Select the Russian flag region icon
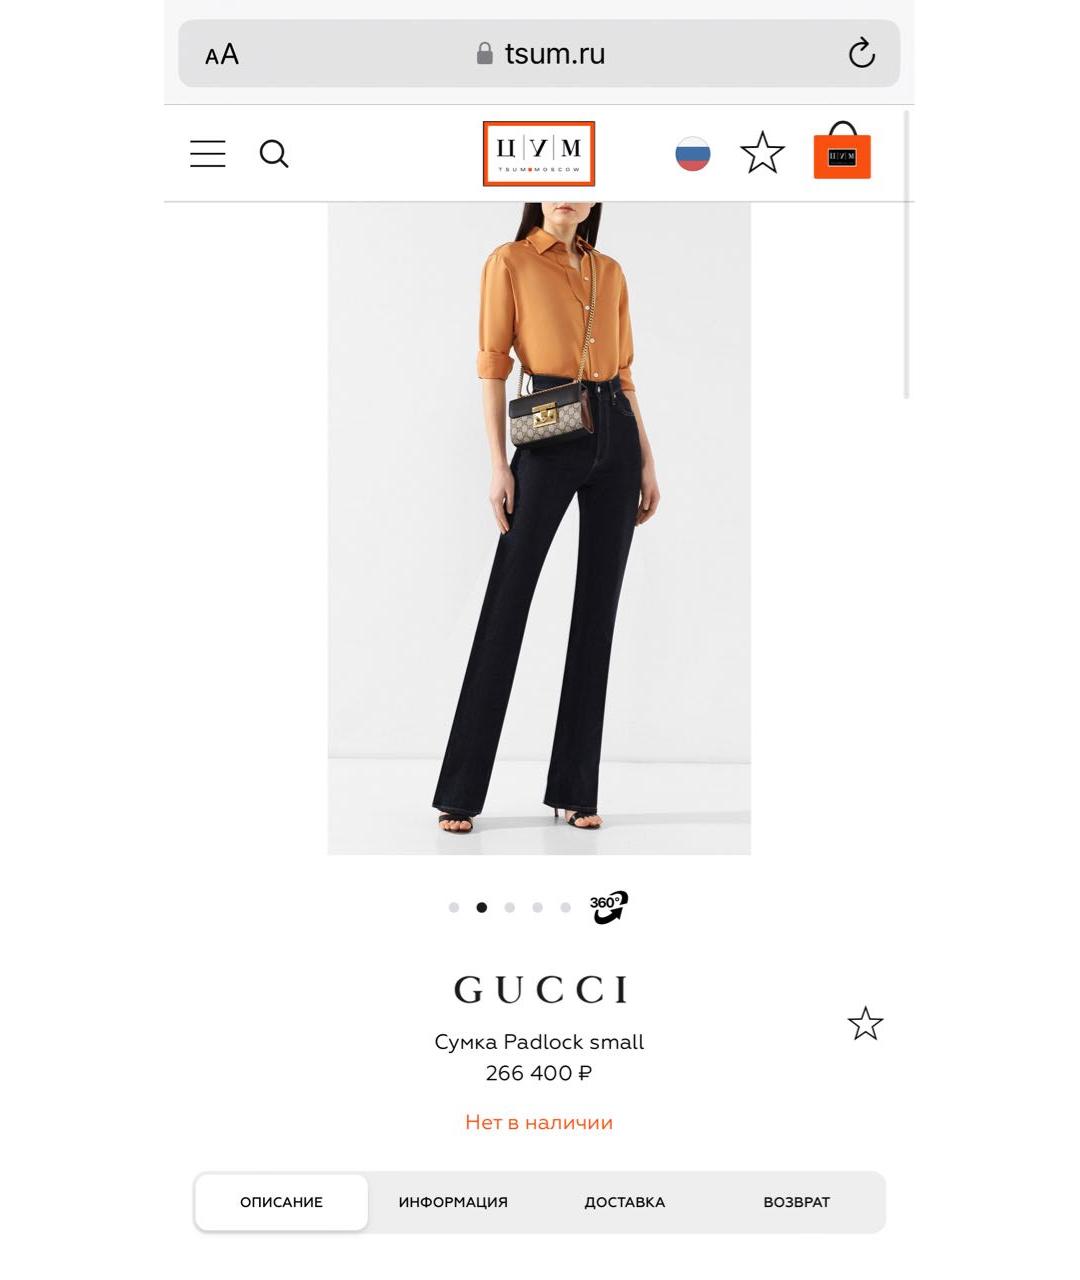 [692, 153]
